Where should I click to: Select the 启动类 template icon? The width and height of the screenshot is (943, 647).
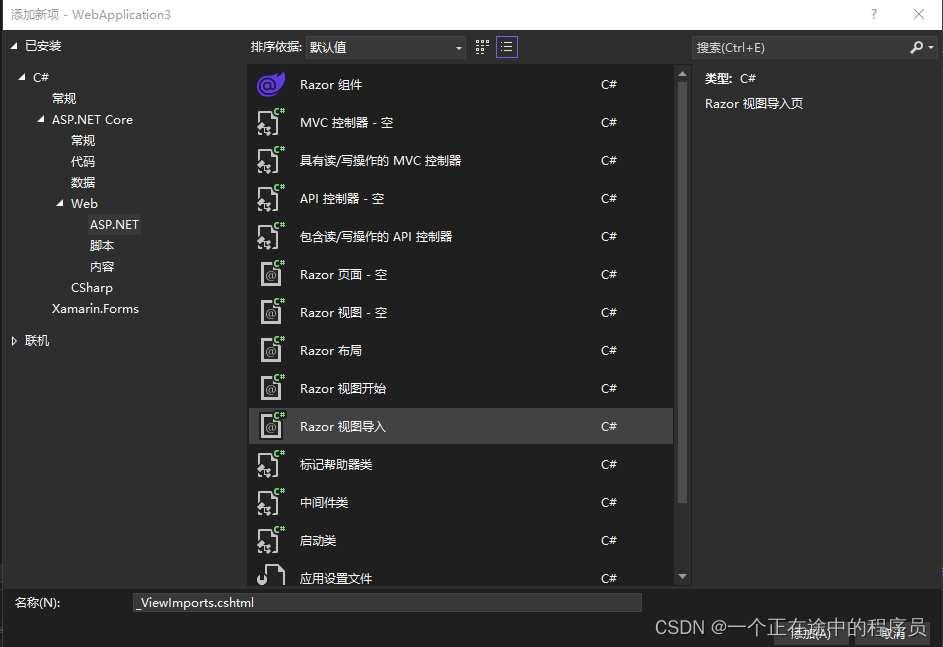[x=271, y=540]
